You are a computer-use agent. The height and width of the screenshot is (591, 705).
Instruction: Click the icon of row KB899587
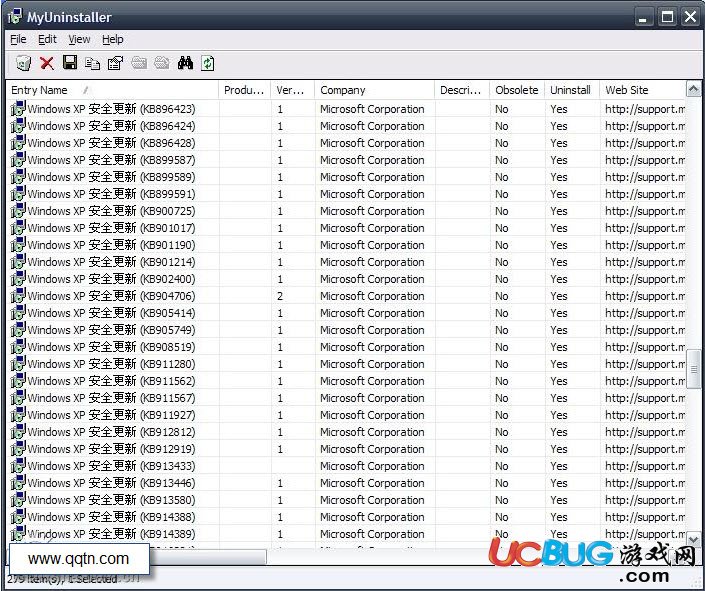(18, 160)
